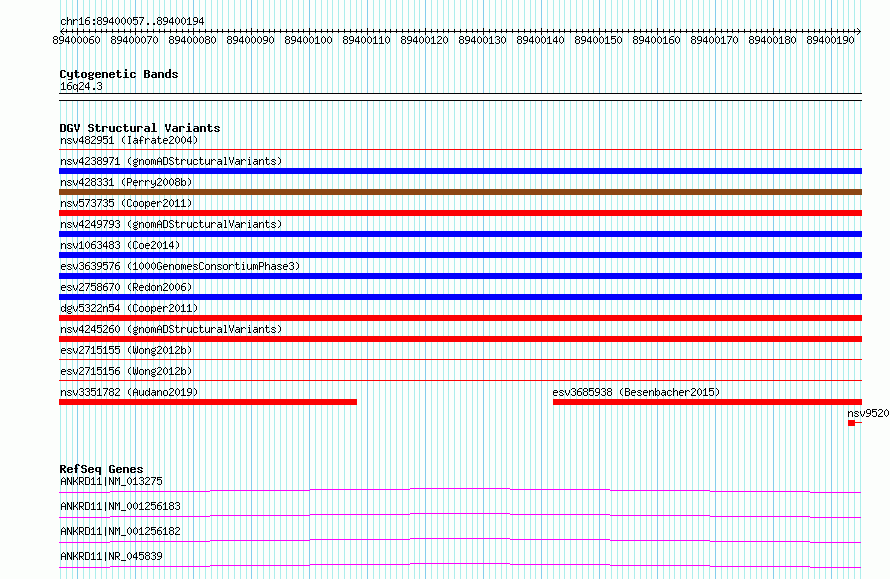Click ANKRD11|NM_001256182 transcript label

(x=120, y=531)
